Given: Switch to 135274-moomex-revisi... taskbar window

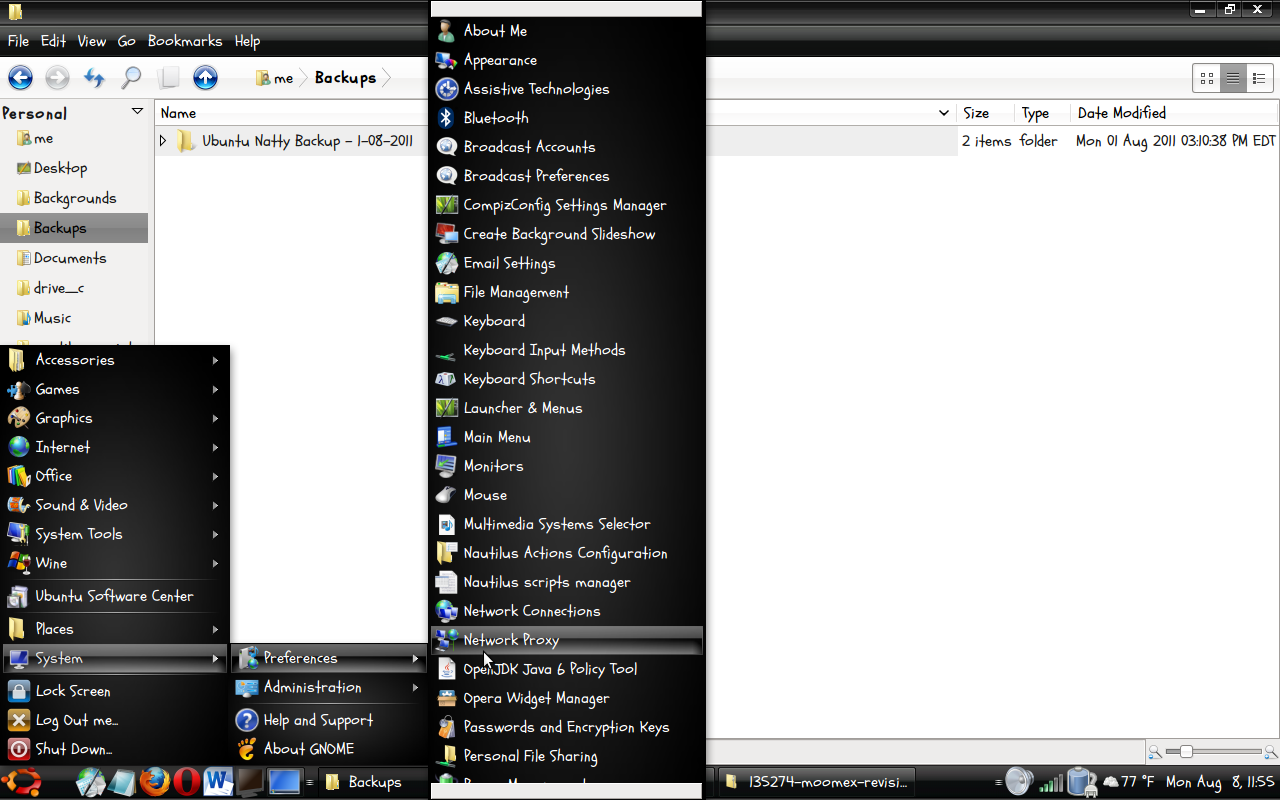Looking at the screenshot, I should [818, 782].
